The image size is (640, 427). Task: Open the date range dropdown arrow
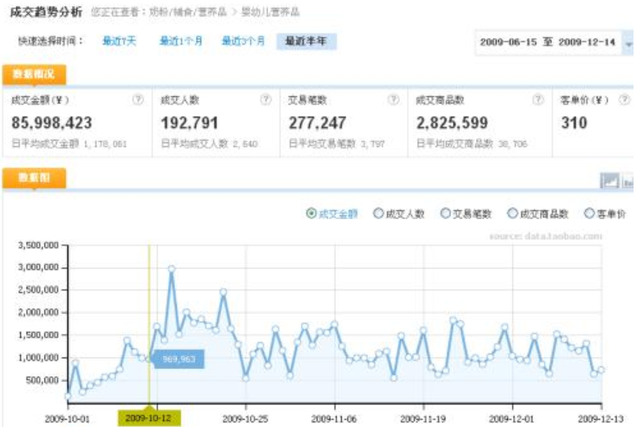627,43
